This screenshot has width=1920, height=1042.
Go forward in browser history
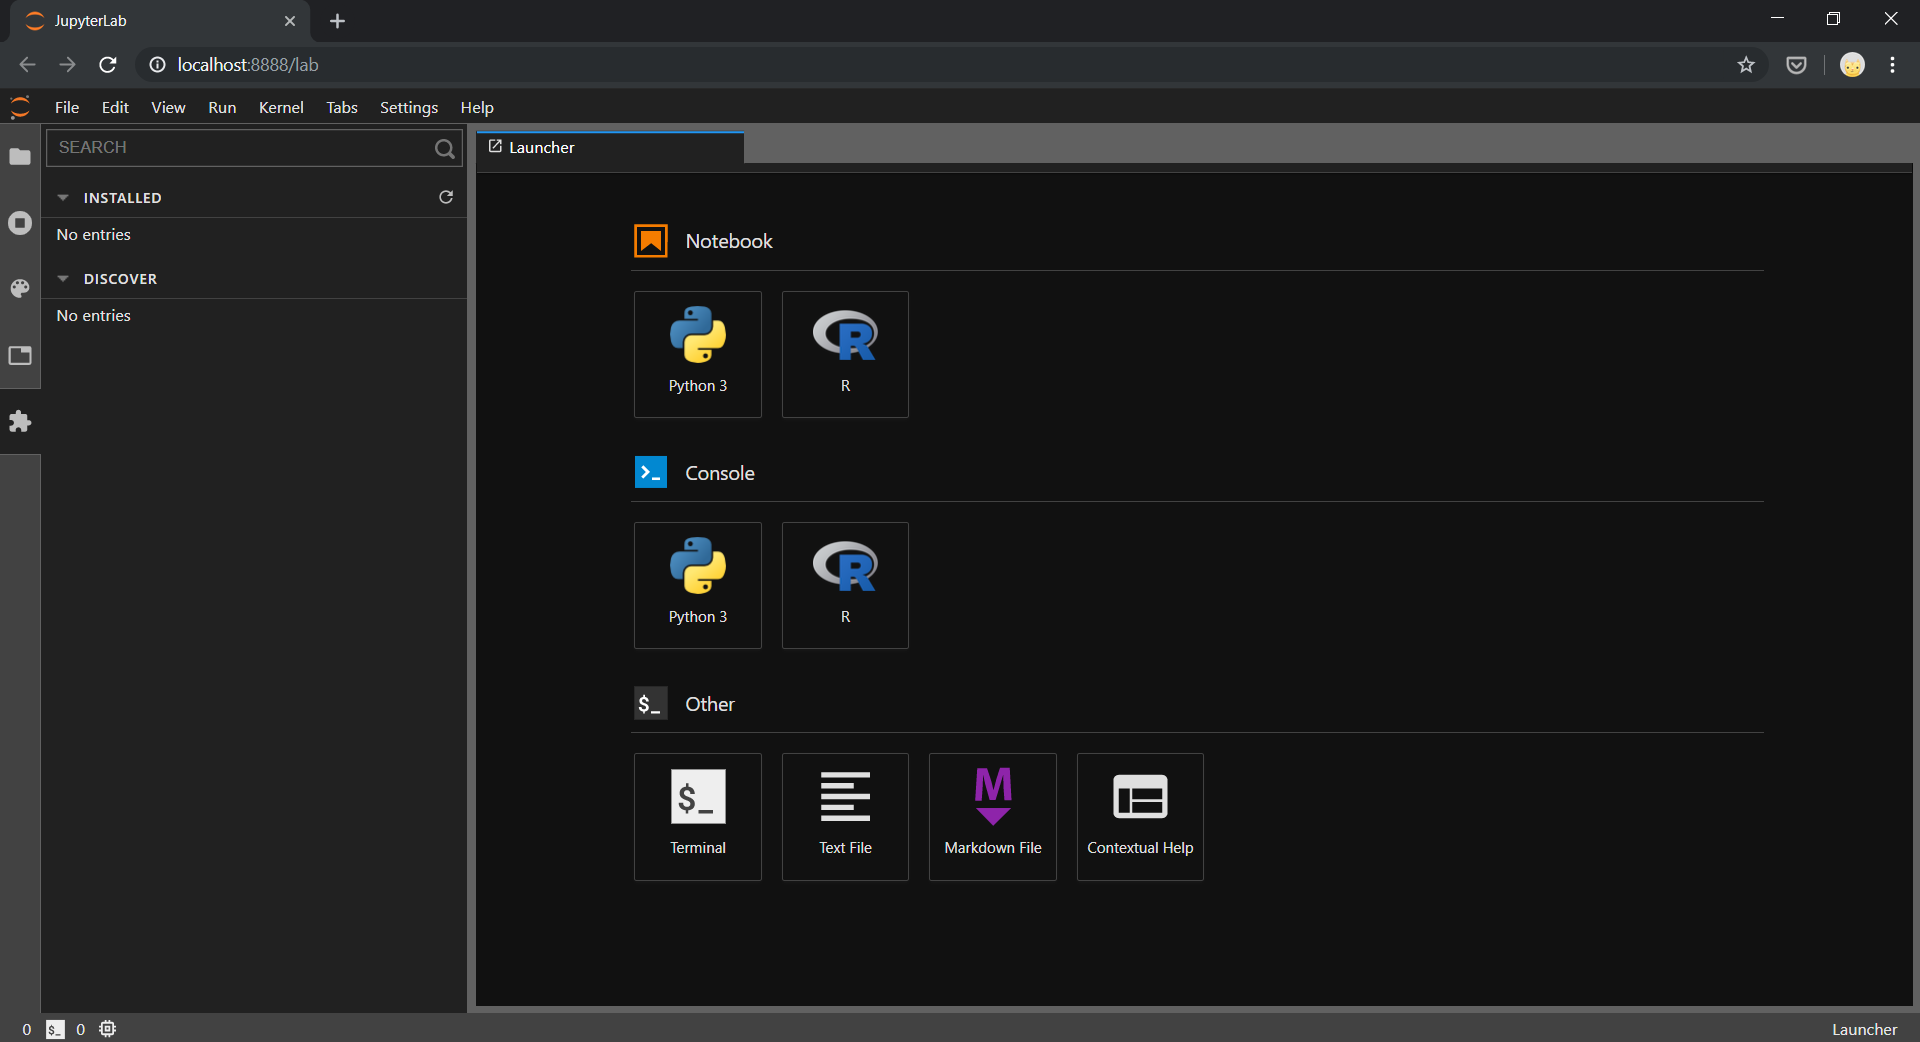67,65
